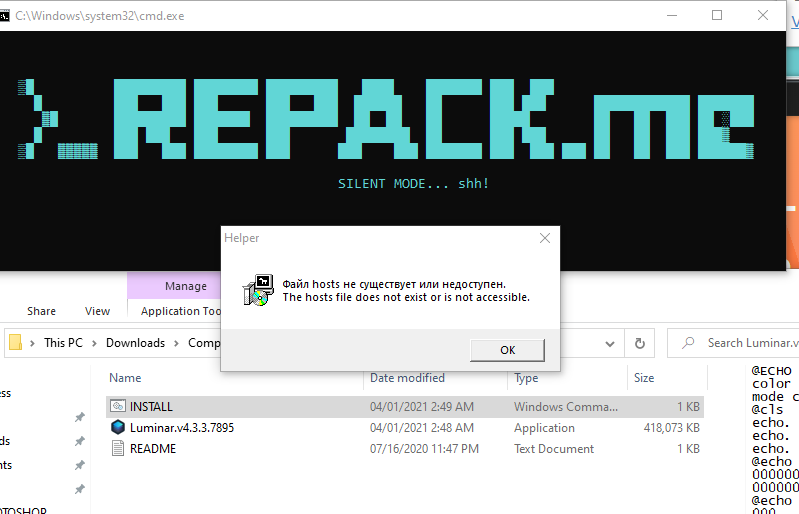Click first pin icon in navigation pane

[79, 417]
